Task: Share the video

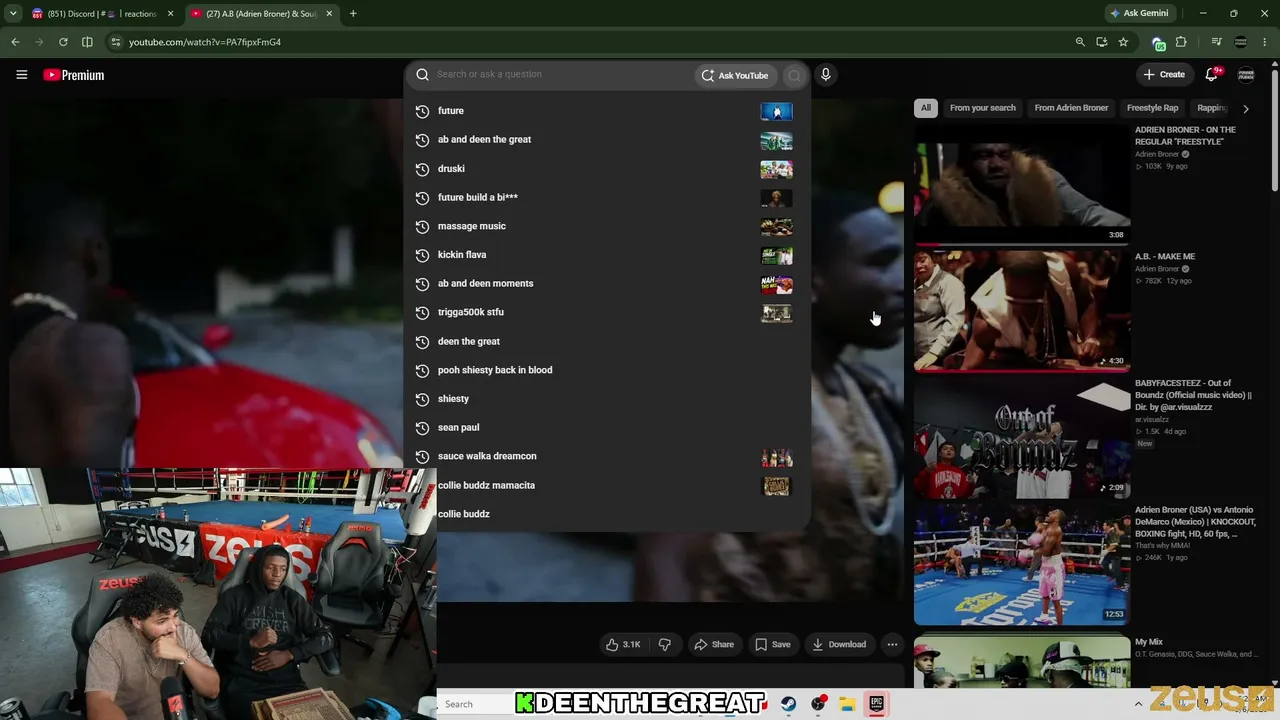Action: coord(715,645)
